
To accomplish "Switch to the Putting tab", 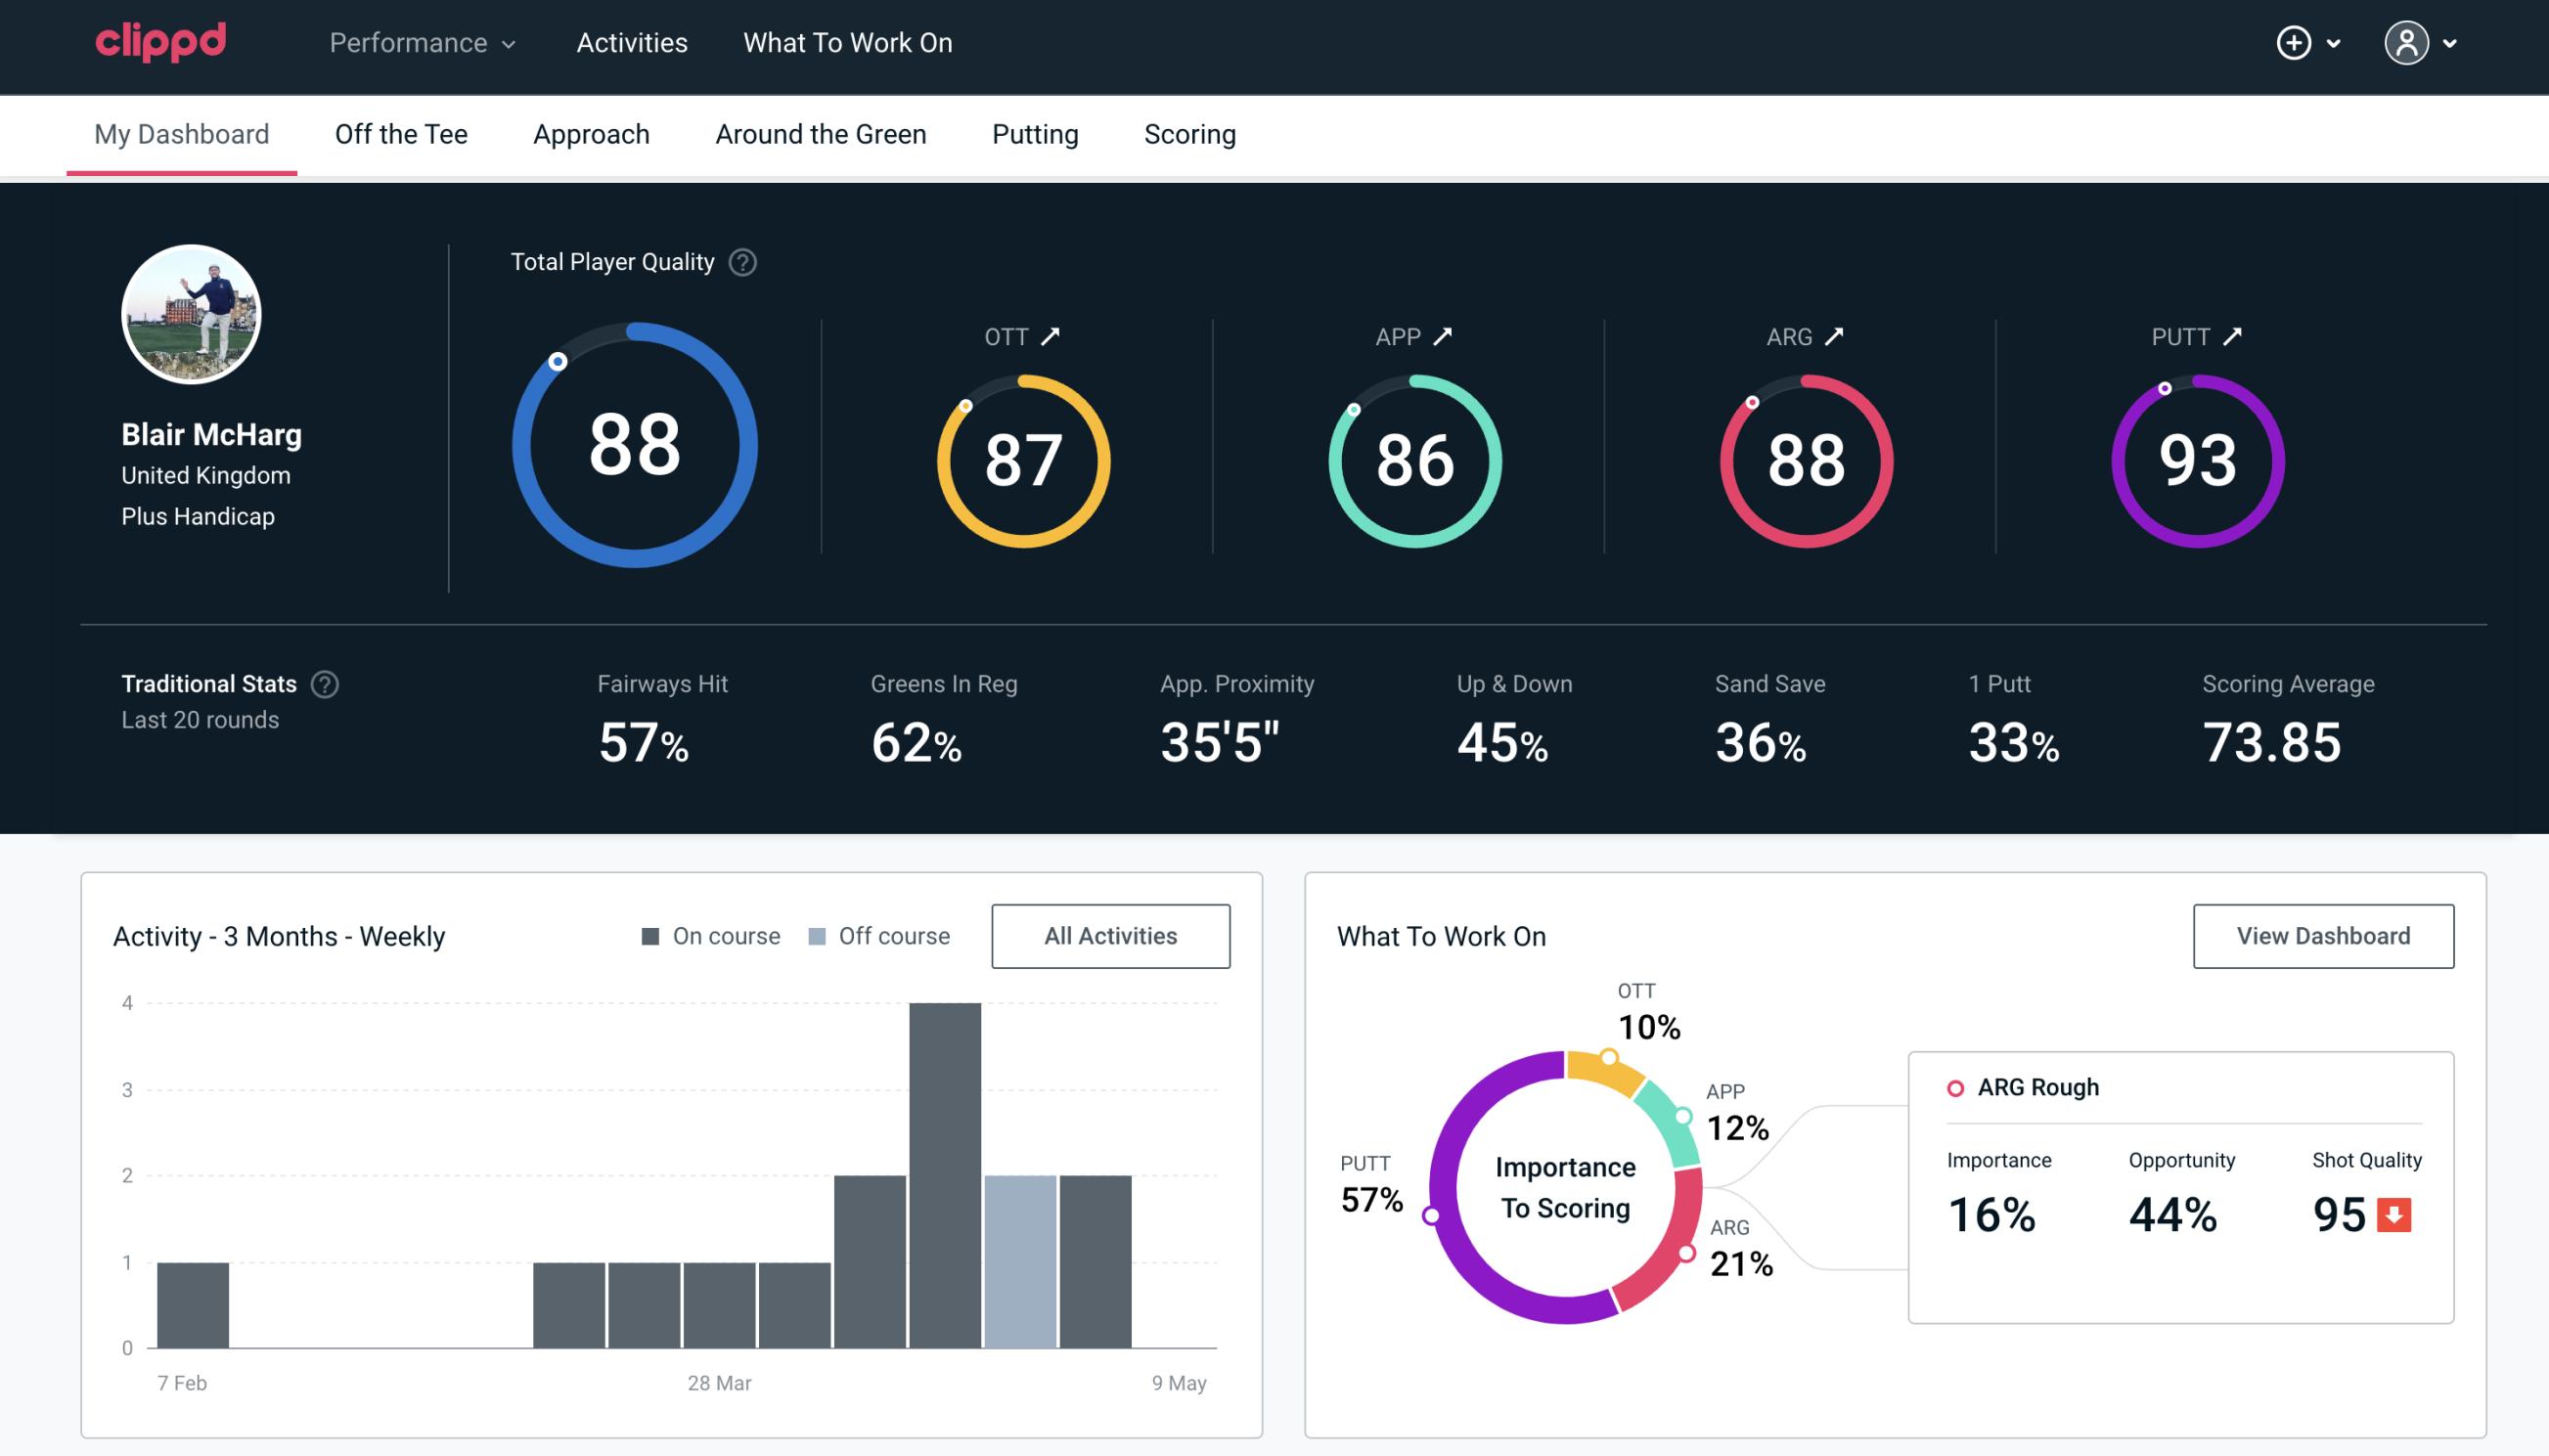I will pos(1033,133).
